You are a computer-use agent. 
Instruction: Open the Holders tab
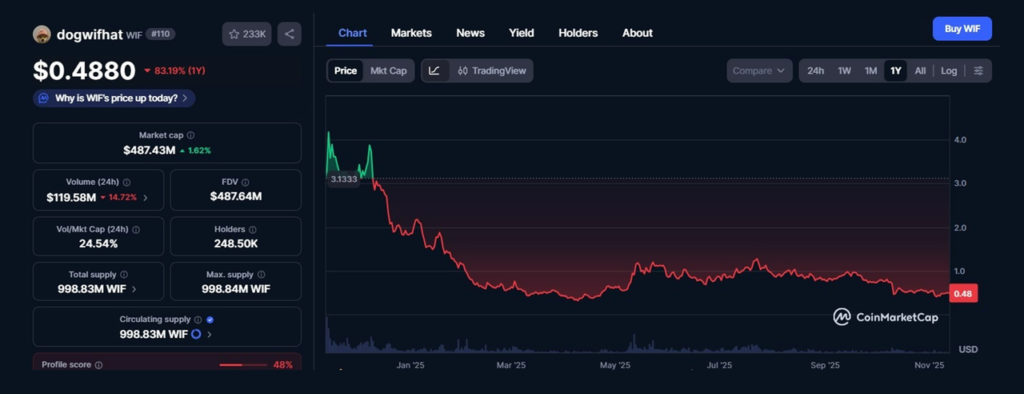[x=578, y=33]
